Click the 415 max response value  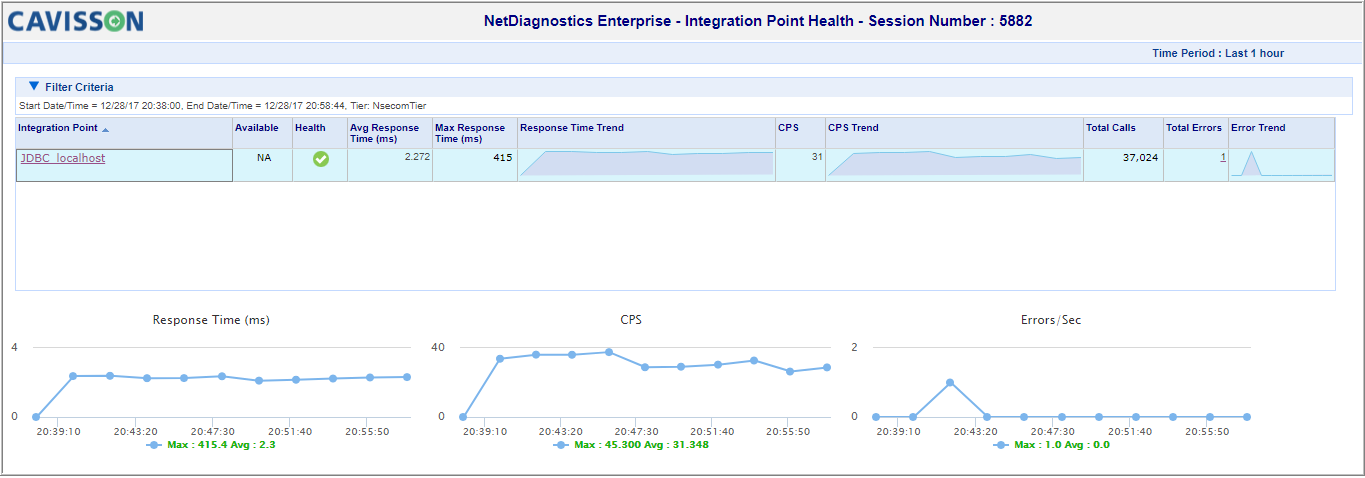[x=503, y=157]
